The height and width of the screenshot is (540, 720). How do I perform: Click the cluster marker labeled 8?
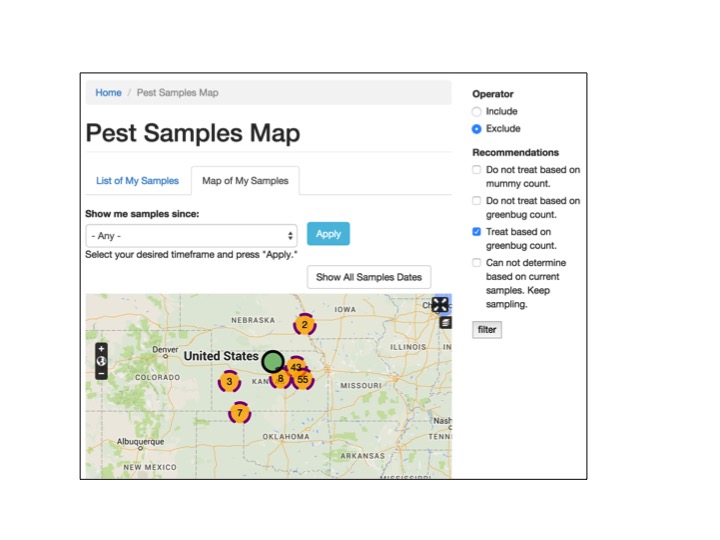tap(280, 379)
